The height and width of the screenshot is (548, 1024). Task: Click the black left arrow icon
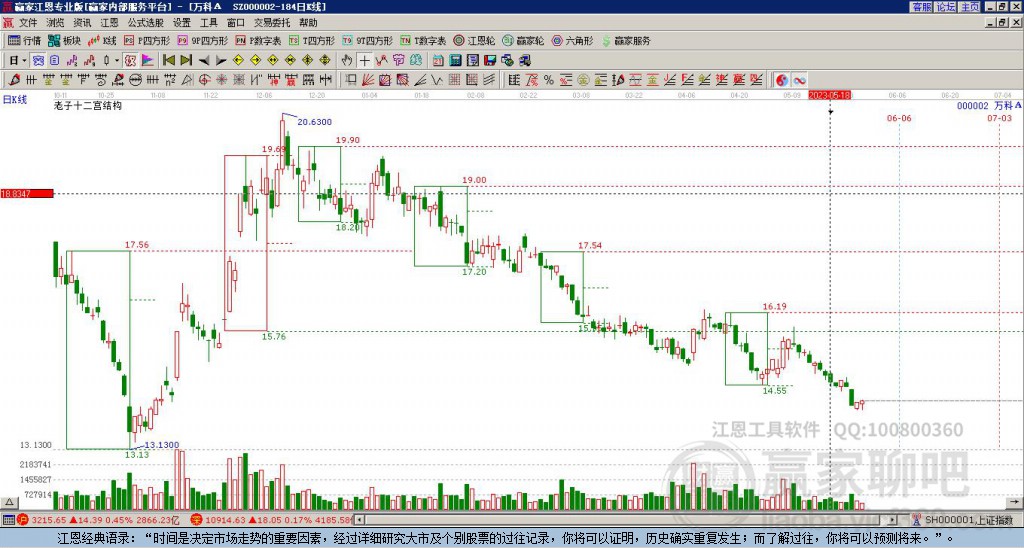pyautogui.click(x=203, y=61)
